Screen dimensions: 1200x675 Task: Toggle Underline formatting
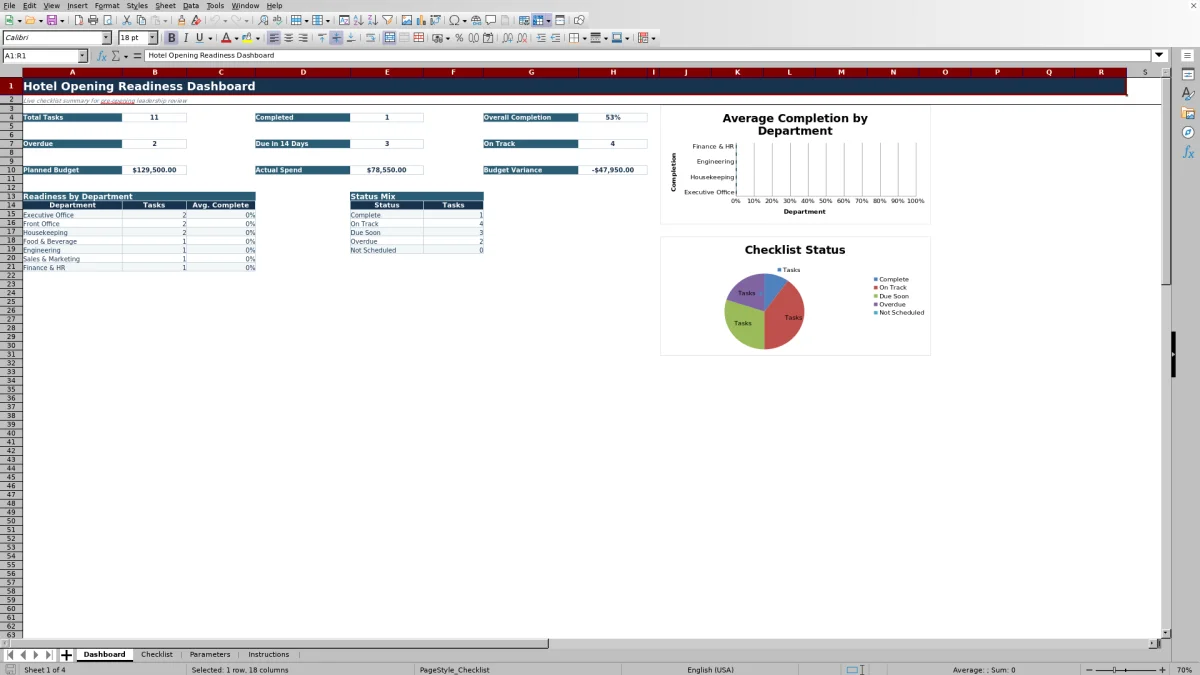coord(199,38)
